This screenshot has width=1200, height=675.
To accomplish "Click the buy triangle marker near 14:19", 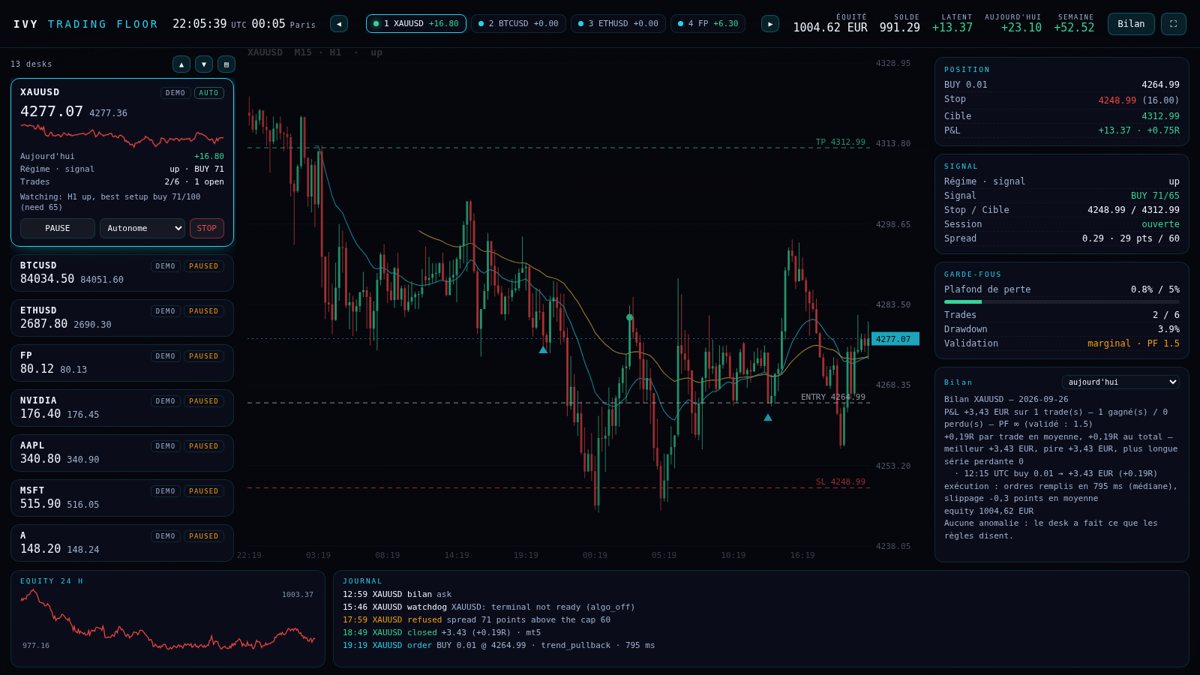I will click(x=768, y=417).
